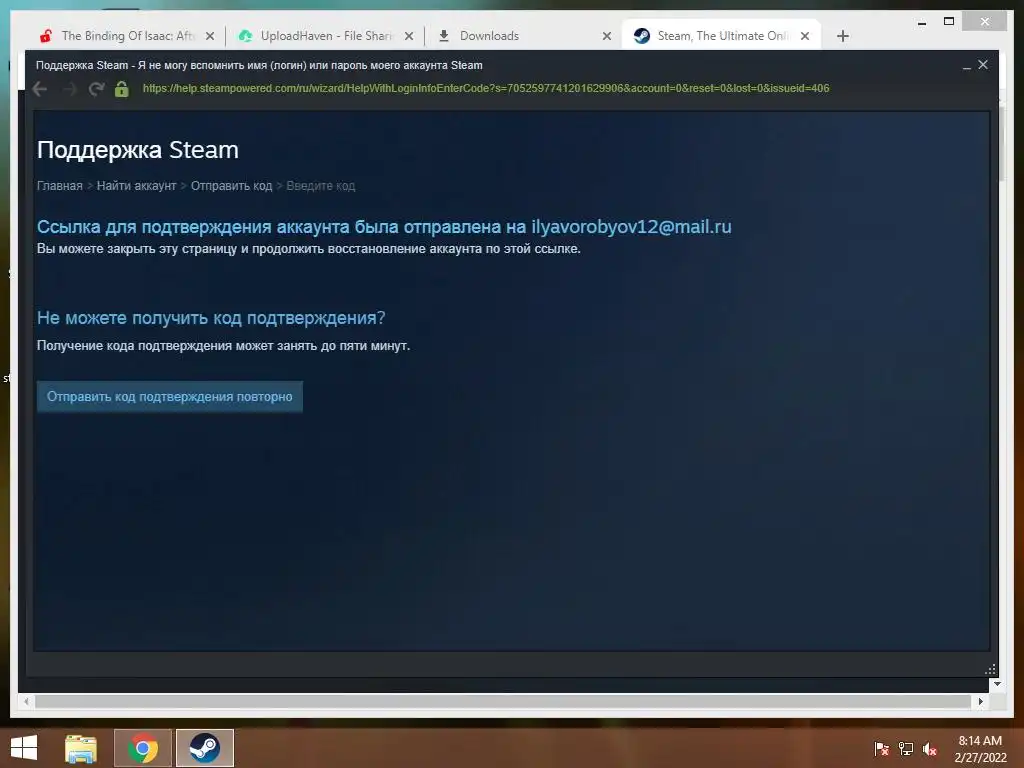Open Steam from the taskbar
1024x768 pixels.
click(204, 748)
